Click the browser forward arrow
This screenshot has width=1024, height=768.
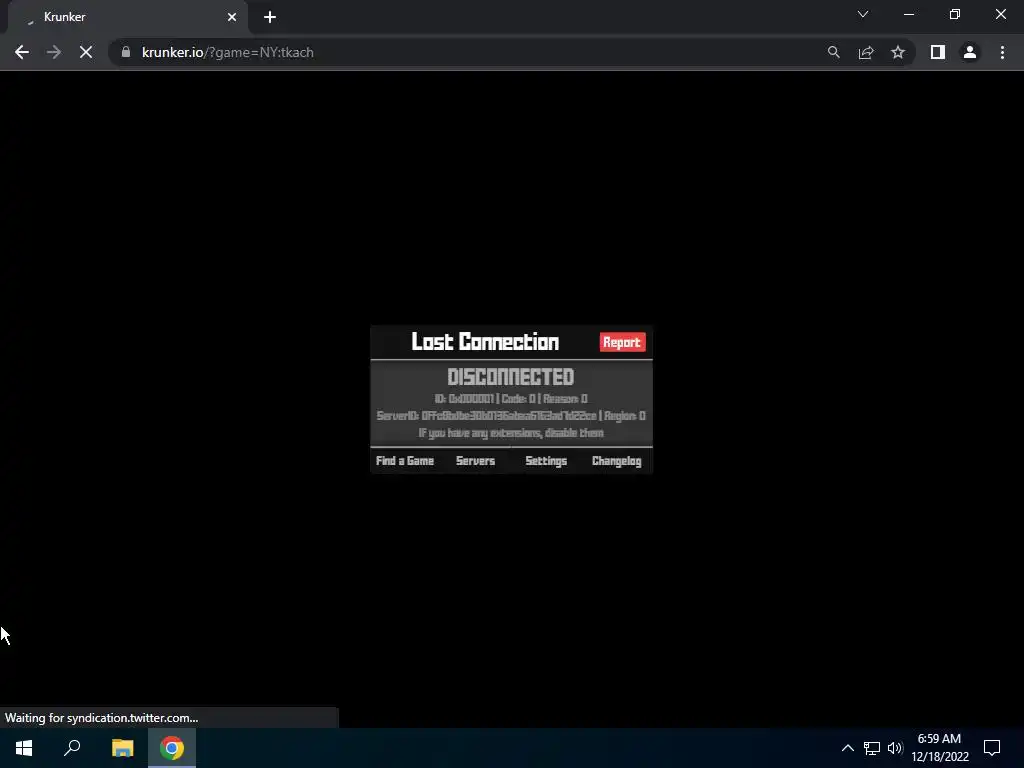pos(54,52)
